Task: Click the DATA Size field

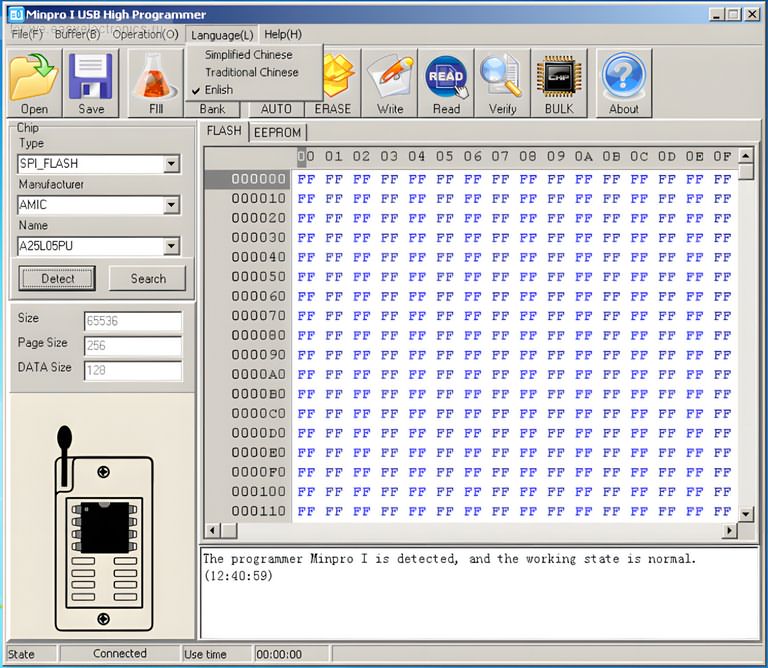Action: (x=133, y=370)
